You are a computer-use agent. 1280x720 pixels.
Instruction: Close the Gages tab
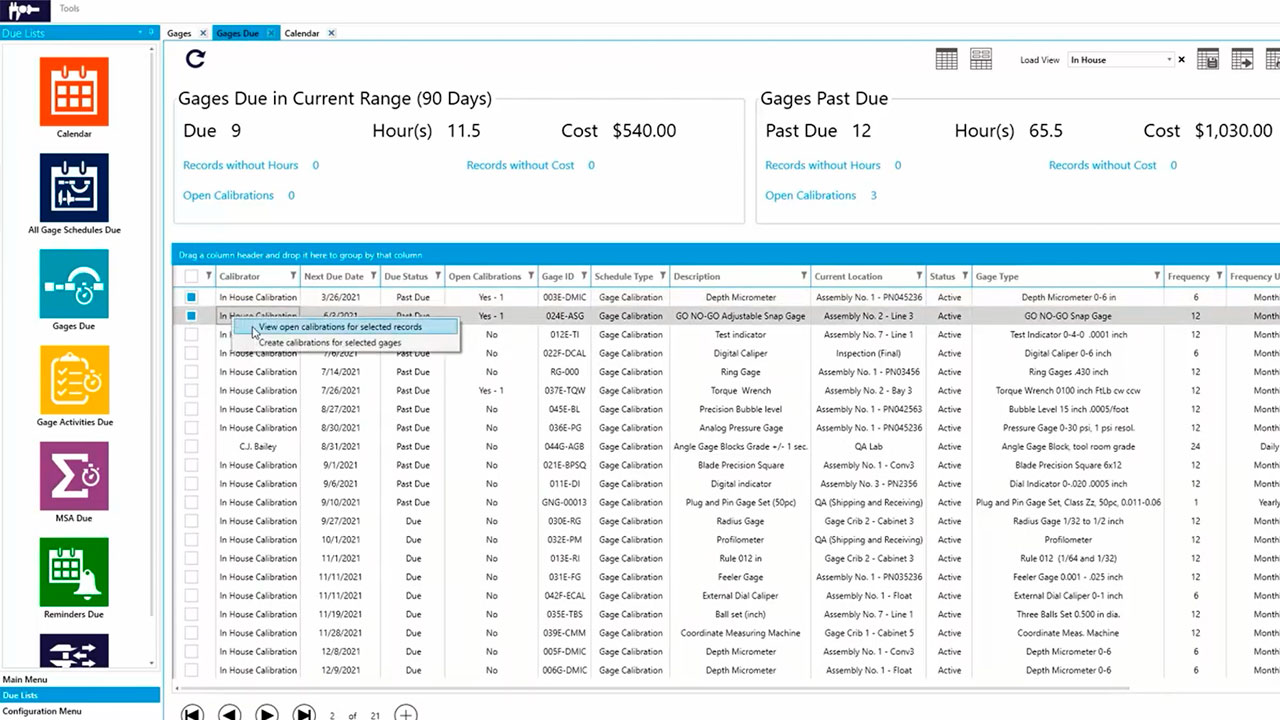[x=203, y=33]
